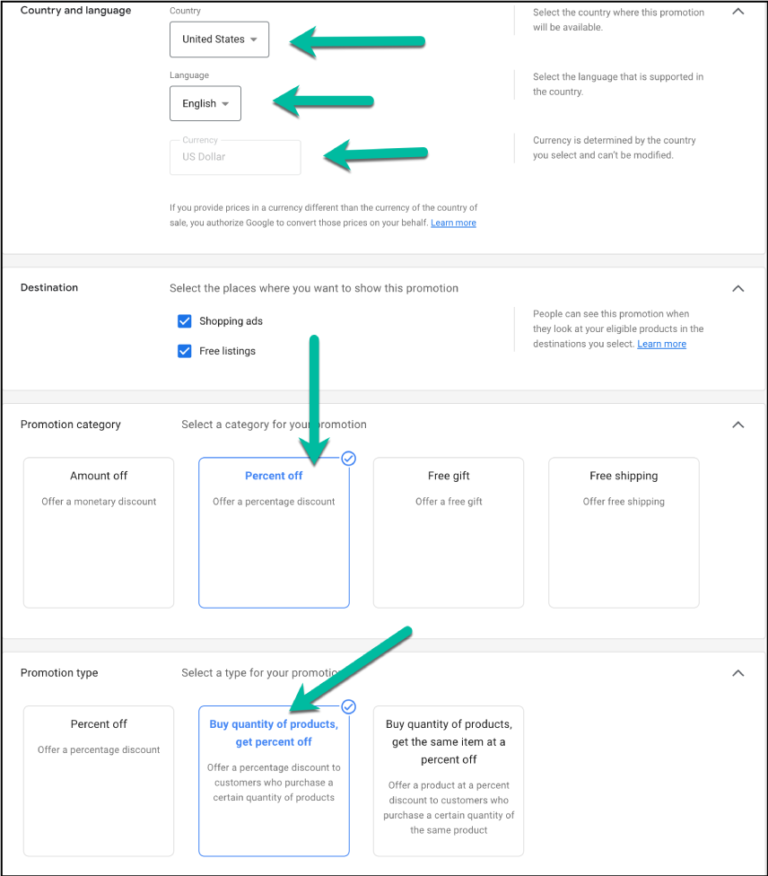
Task: Select the Percent off promotion type
Action: [98, 780]
